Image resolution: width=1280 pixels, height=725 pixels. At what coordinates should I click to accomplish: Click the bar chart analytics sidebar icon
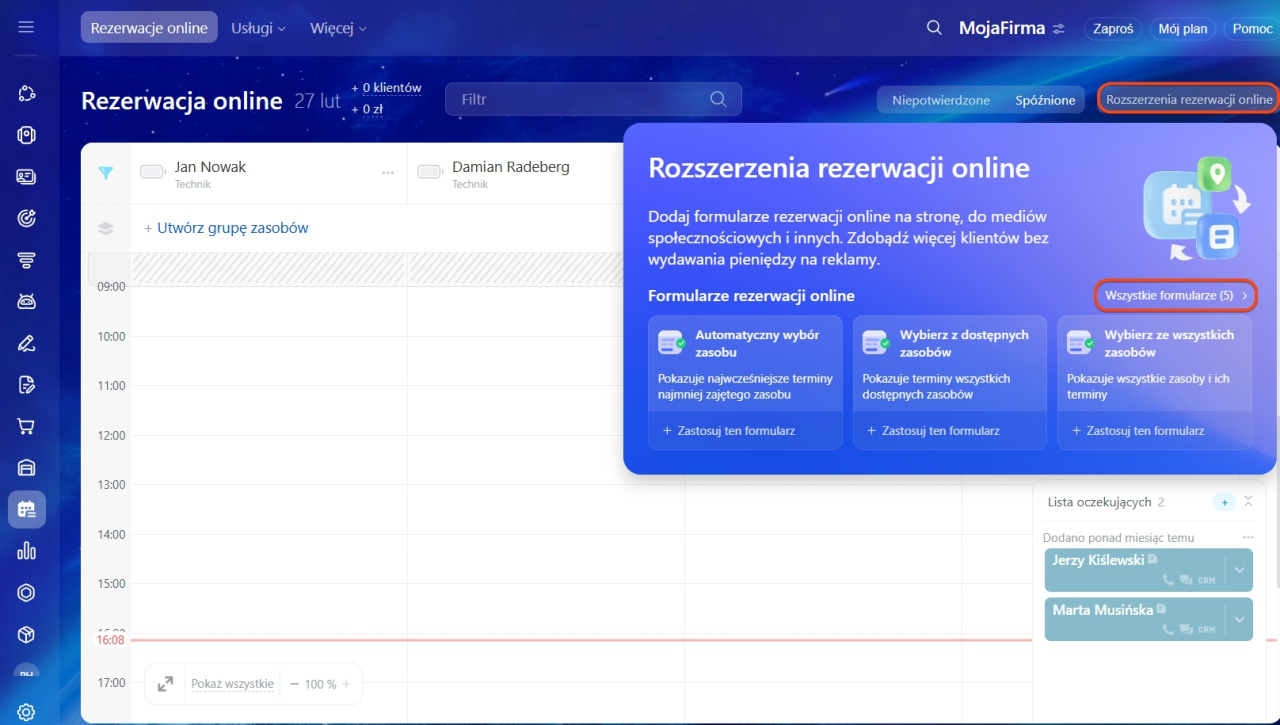tap(26, 551)
